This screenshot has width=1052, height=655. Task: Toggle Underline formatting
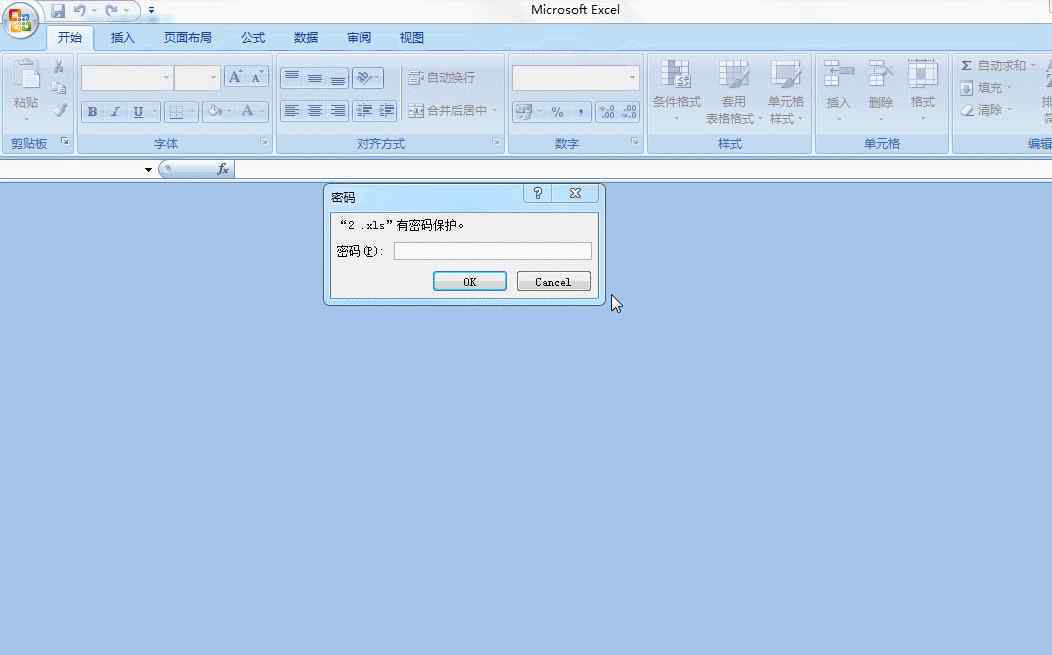pyautogui.click(x=138, y=111)
